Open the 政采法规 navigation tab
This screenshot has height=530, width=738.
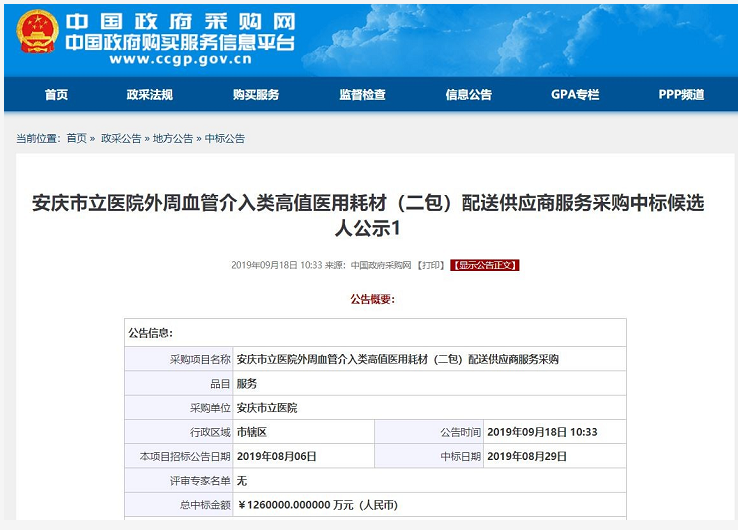click(149, 95)
